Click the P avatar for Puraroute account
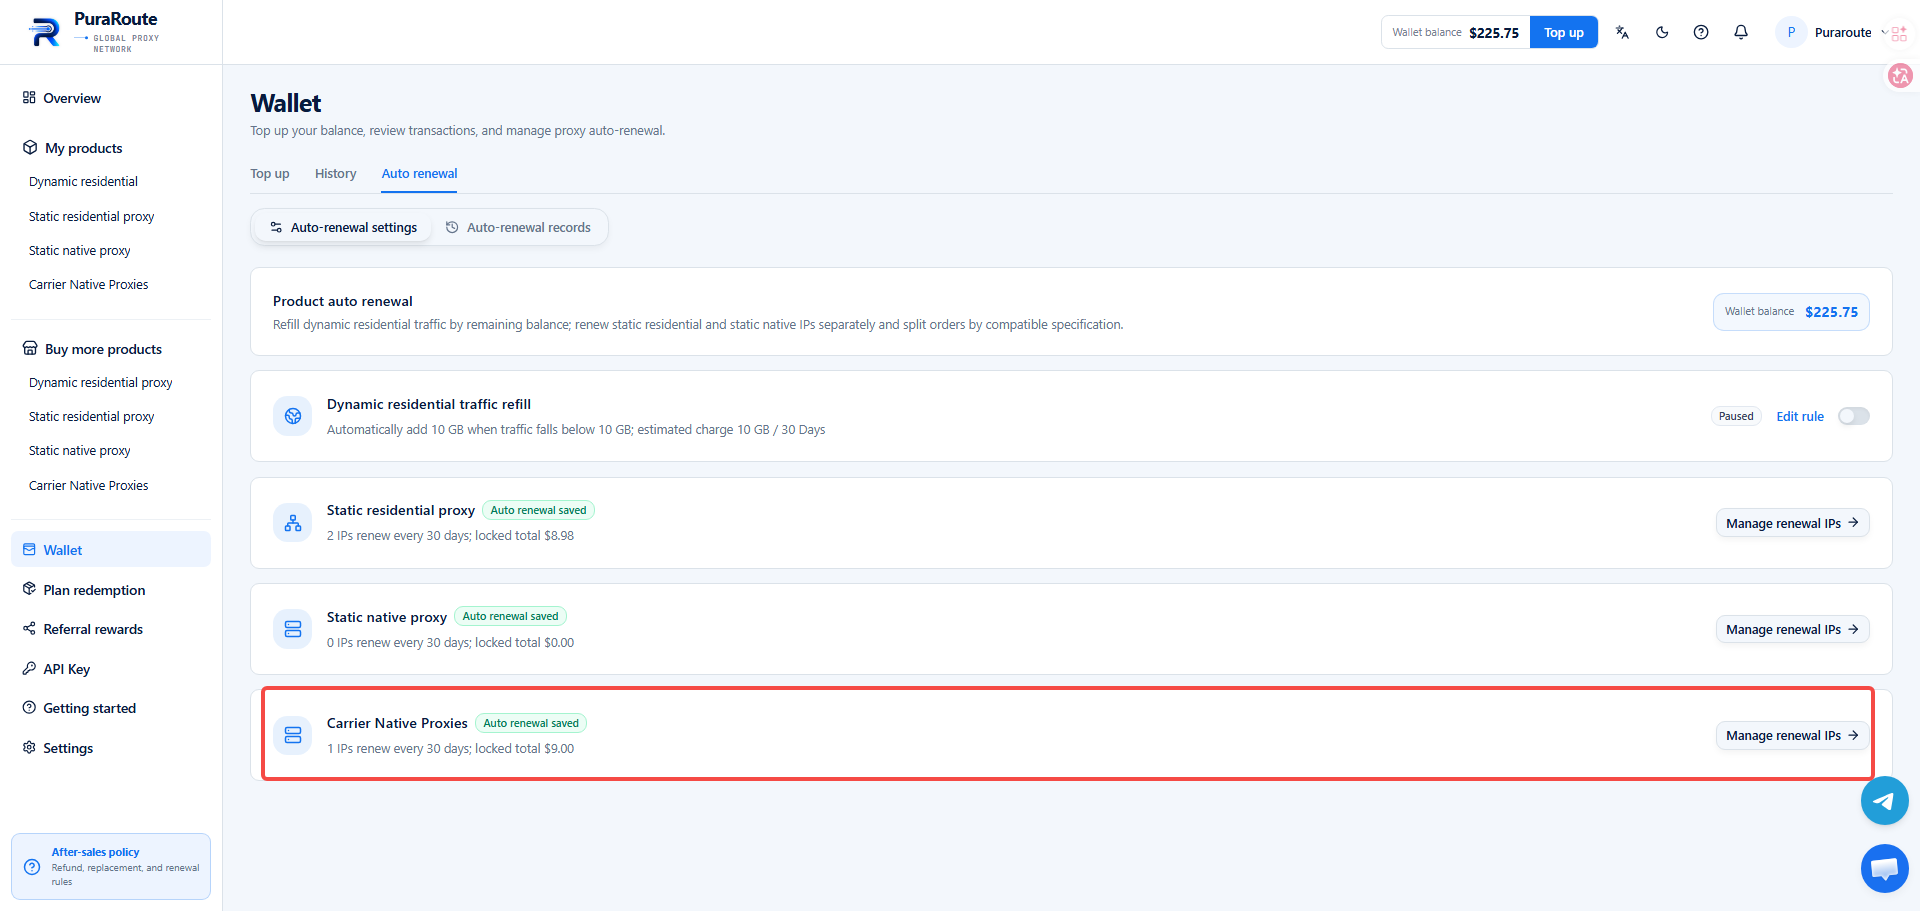This screenshot has height=911, width=1920. click(x=1791, y=32)
